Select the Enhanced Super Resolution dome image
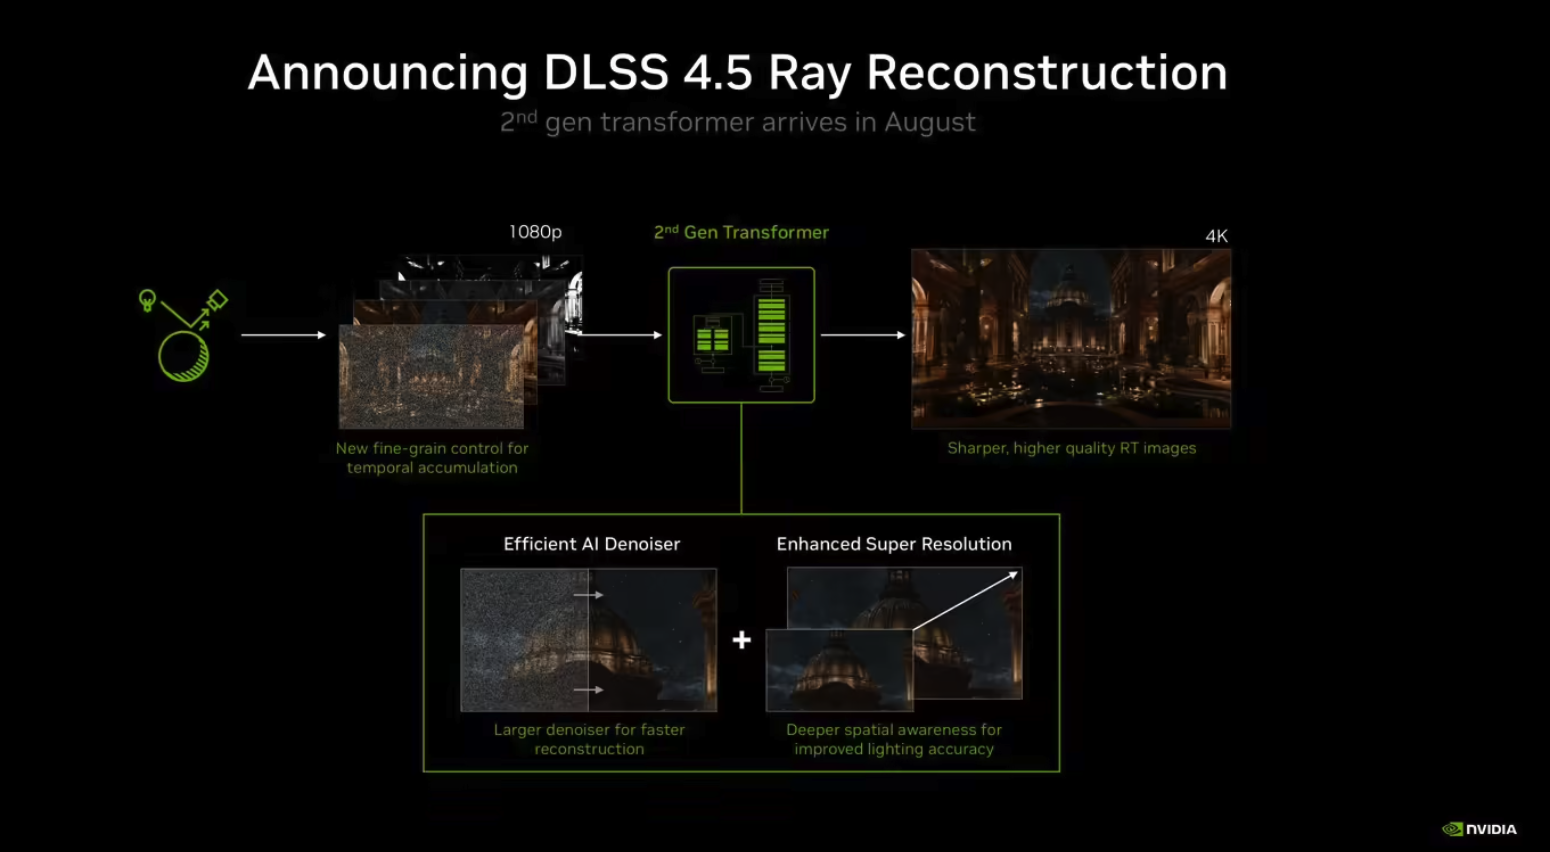The width and height of the screenshot is (1550, 852). 894,640
